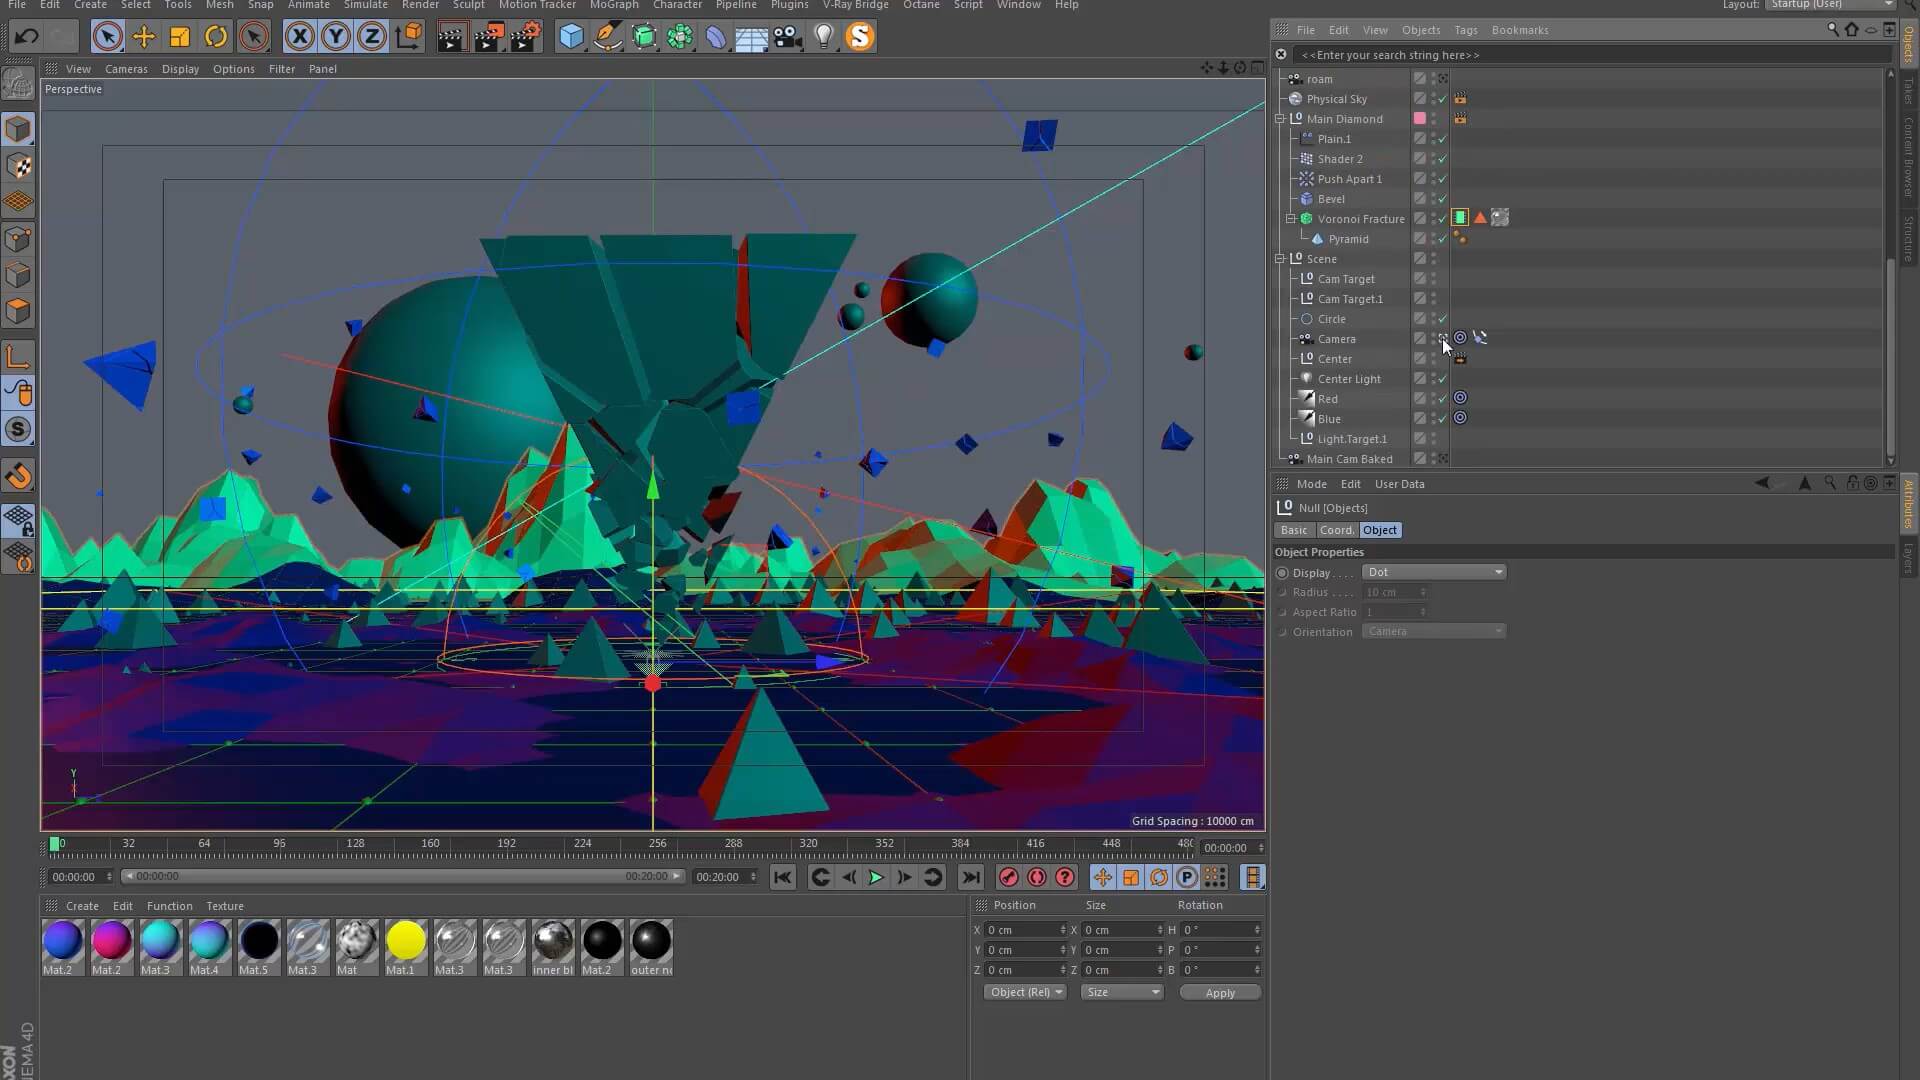This screenshot has height=1080, width=1920.
Task: Click the Render Region icon
Action: (x=452, y=36)
